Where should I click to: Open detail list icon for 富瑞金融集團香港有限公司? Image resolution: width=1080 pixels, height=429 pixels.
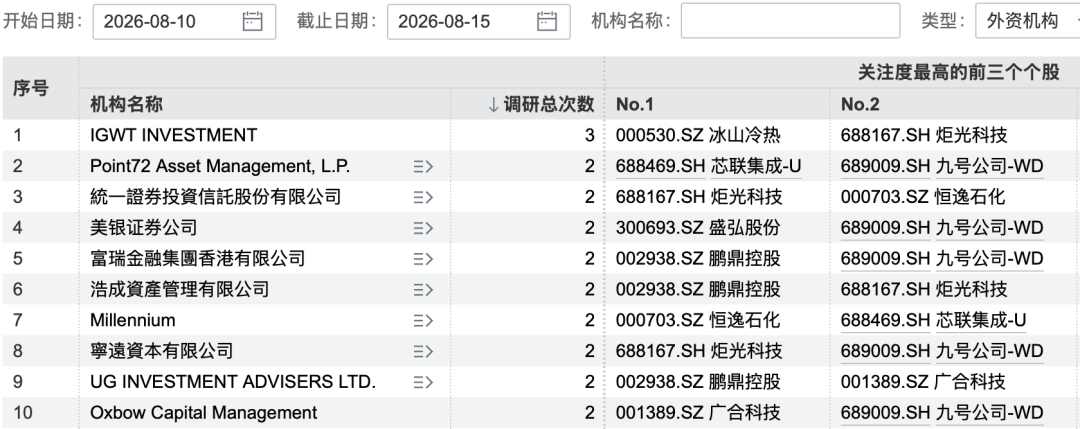coord(423,259)
